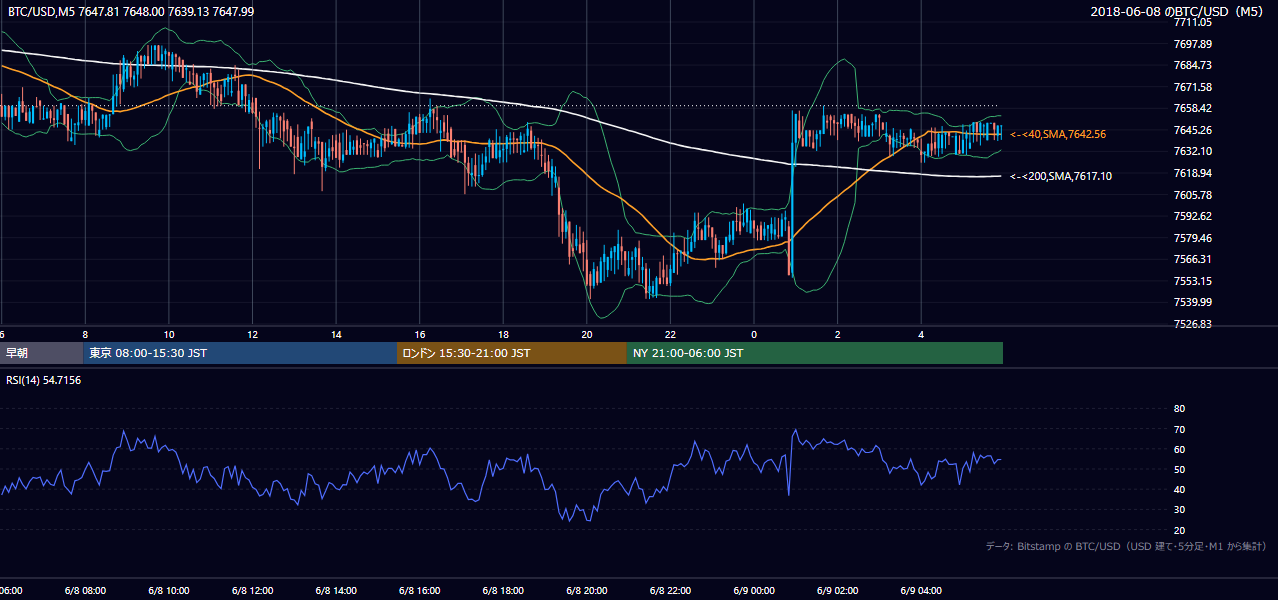Click price axis value 7671.58

(x=1192, y=87)
